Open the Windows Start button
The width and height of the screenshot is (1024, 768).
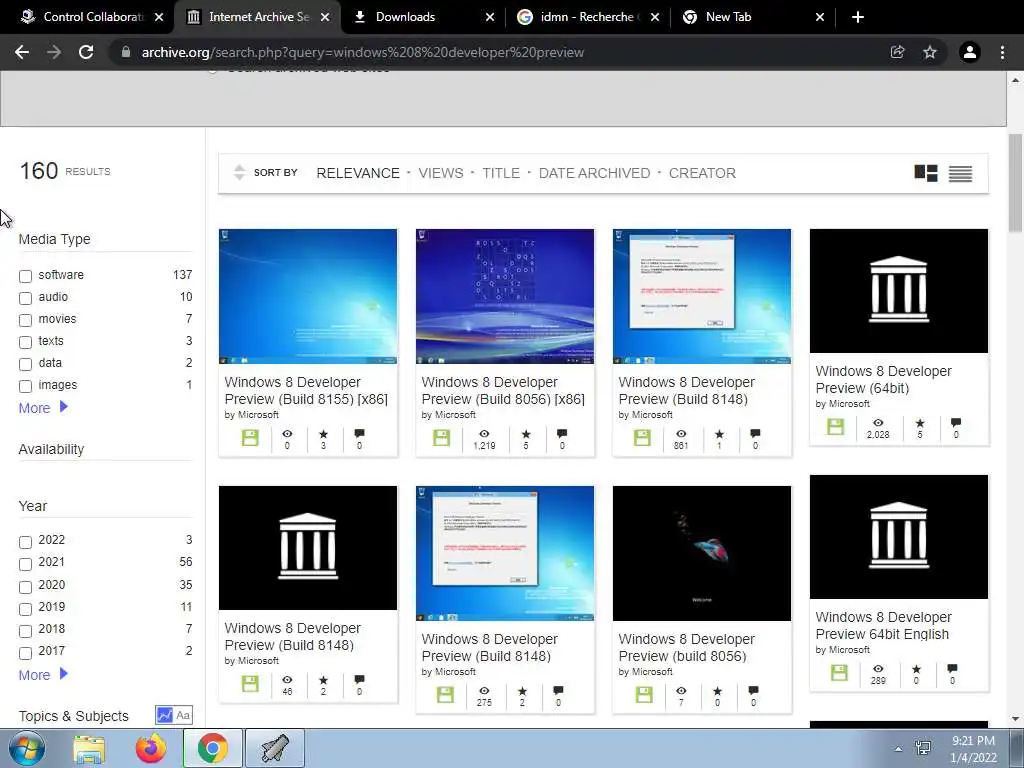pyautogui.click(x=26, y=748)
